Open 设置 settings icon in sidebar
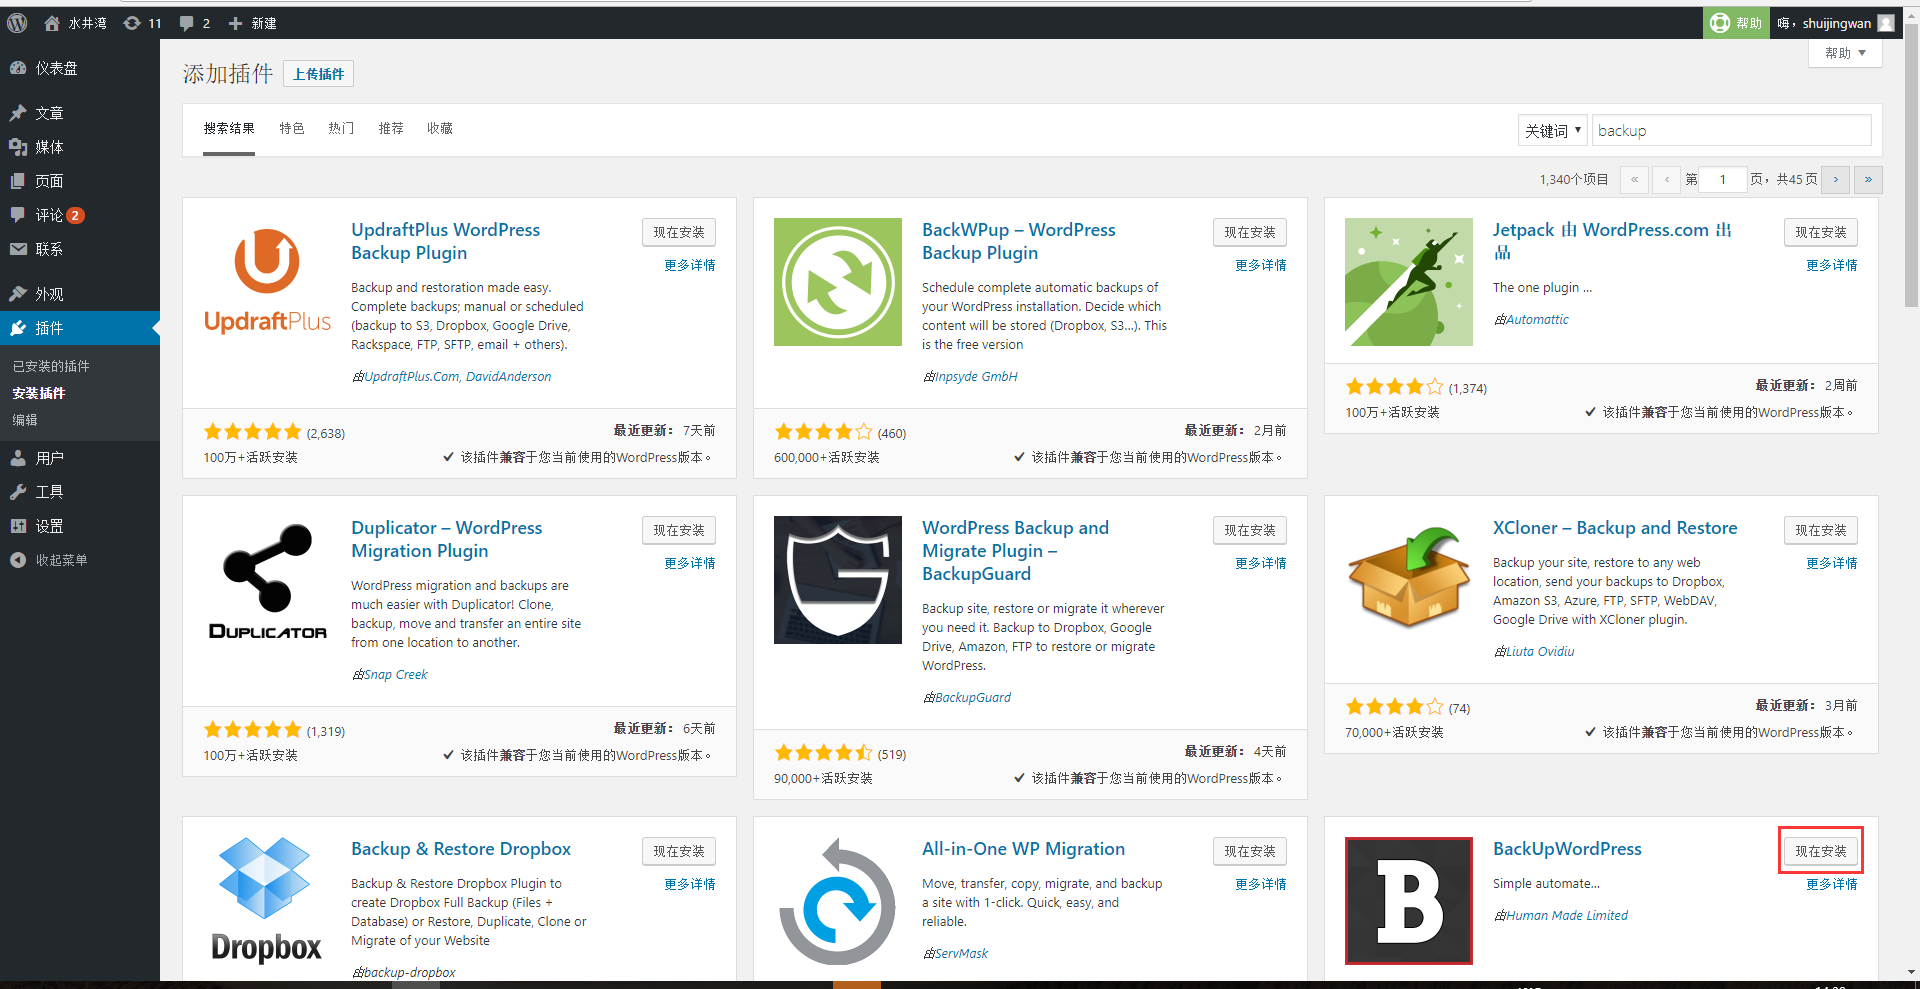Viewport: 1920px width, 989px height. [x=18, y=526]
